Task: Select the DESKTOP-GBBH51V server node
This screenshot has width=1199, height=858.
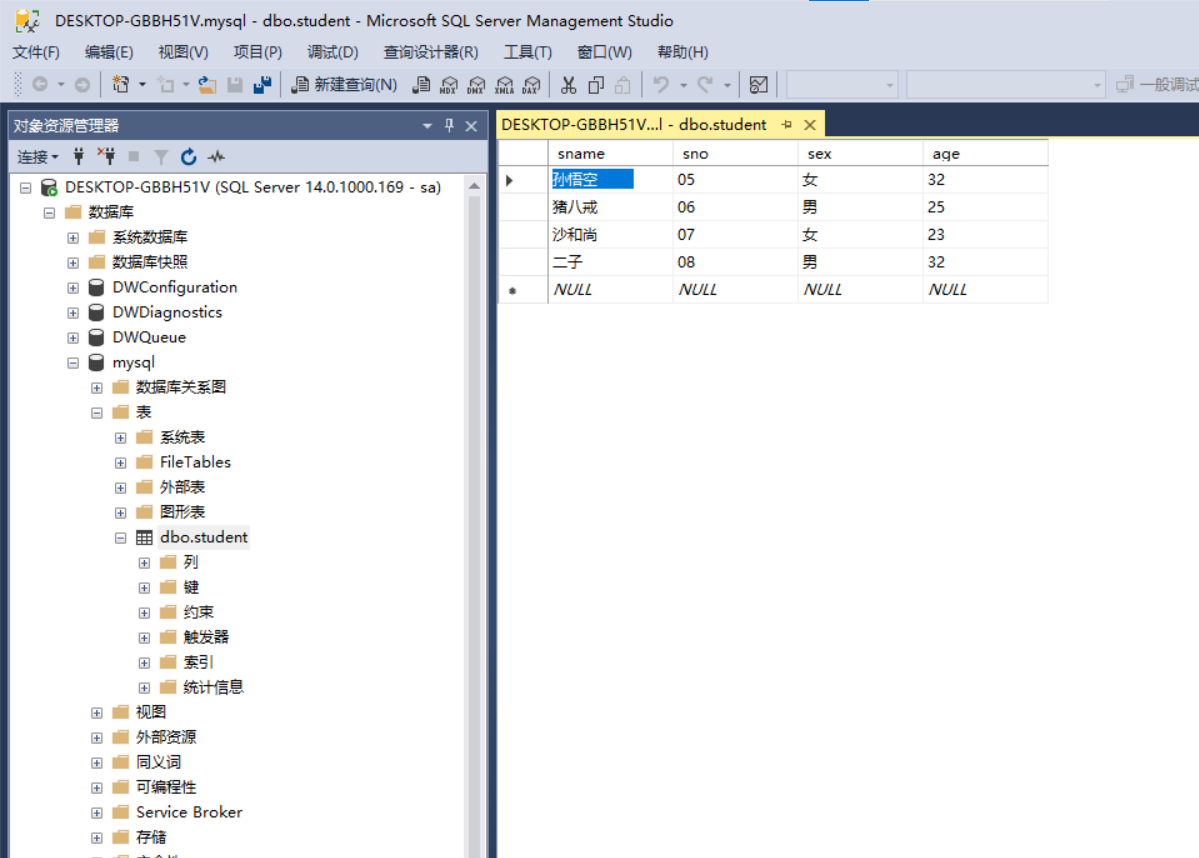Action: pyautogui.click(x=253, y=187)
